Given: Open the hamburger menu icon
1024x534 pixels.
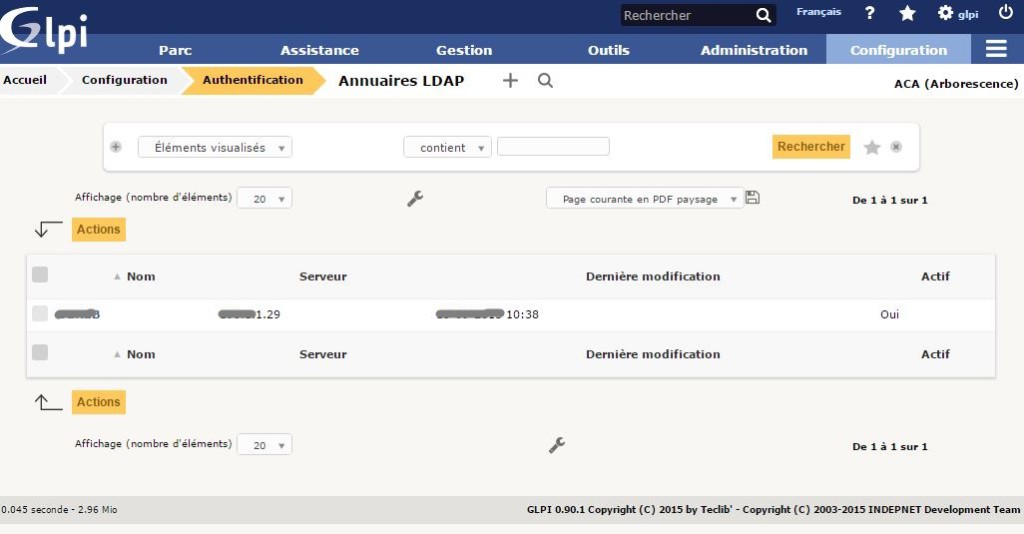Looking at the screenshot, I should click(995, 49).
